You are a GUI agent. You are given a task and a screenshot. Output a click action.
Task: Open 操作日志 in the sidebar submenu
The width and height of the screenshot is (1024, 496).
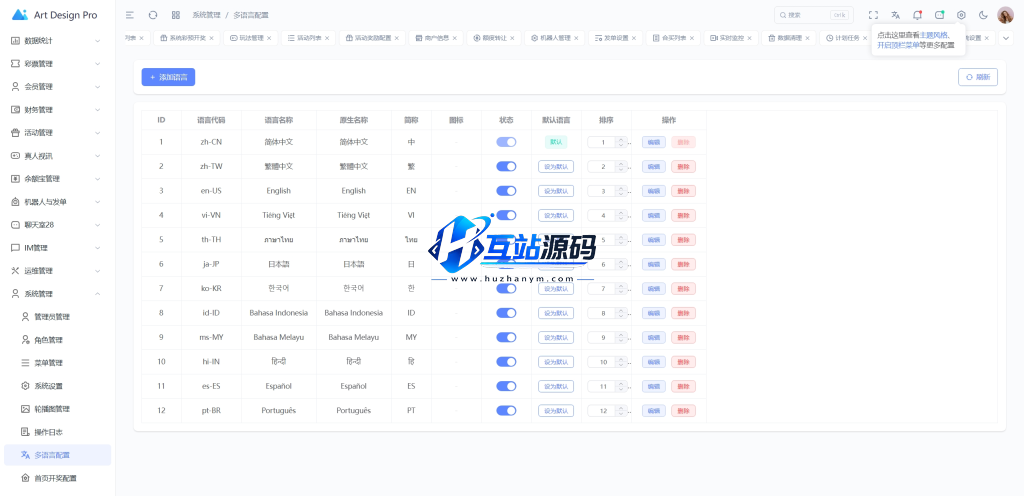57,432
